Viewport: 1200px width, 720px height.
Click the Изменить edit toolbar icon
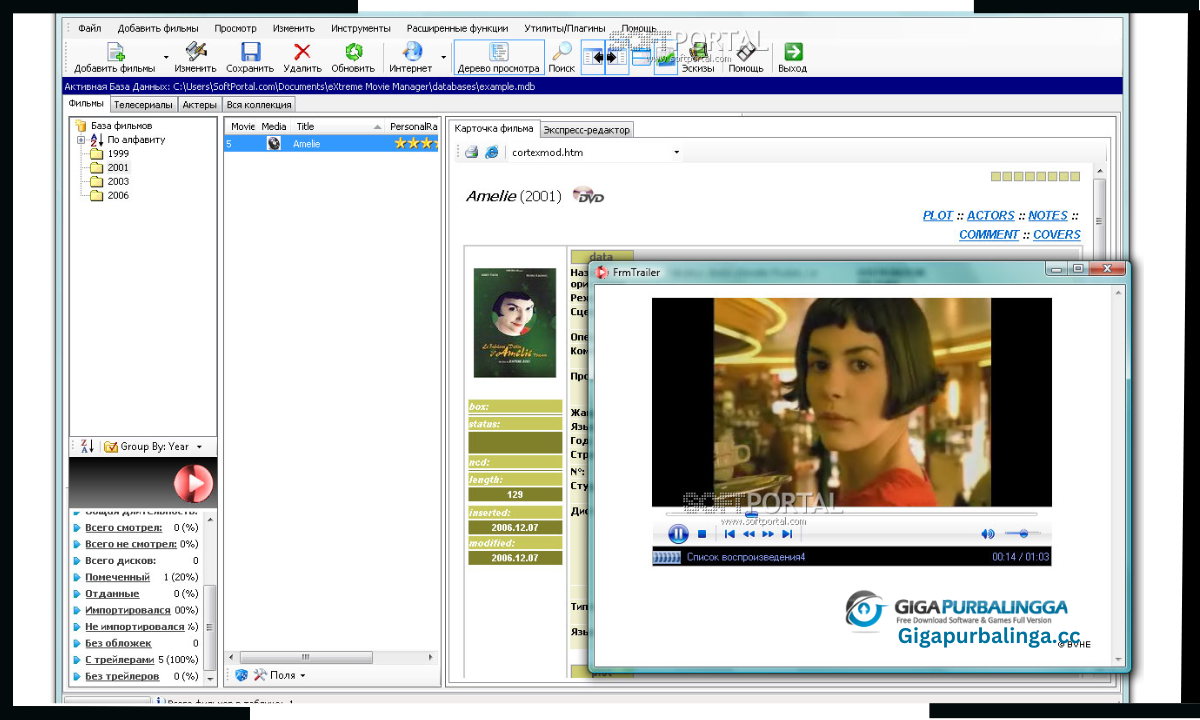coord(196,52)
